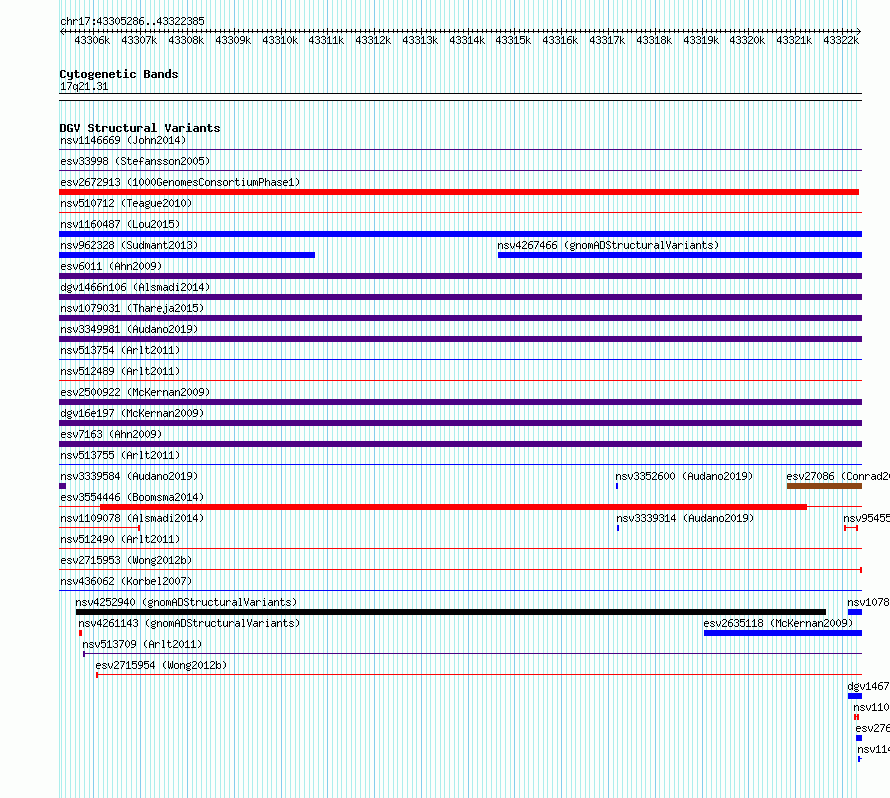Open variant dgv1466n106 (Alsmadi2014)

pos(135,287)
